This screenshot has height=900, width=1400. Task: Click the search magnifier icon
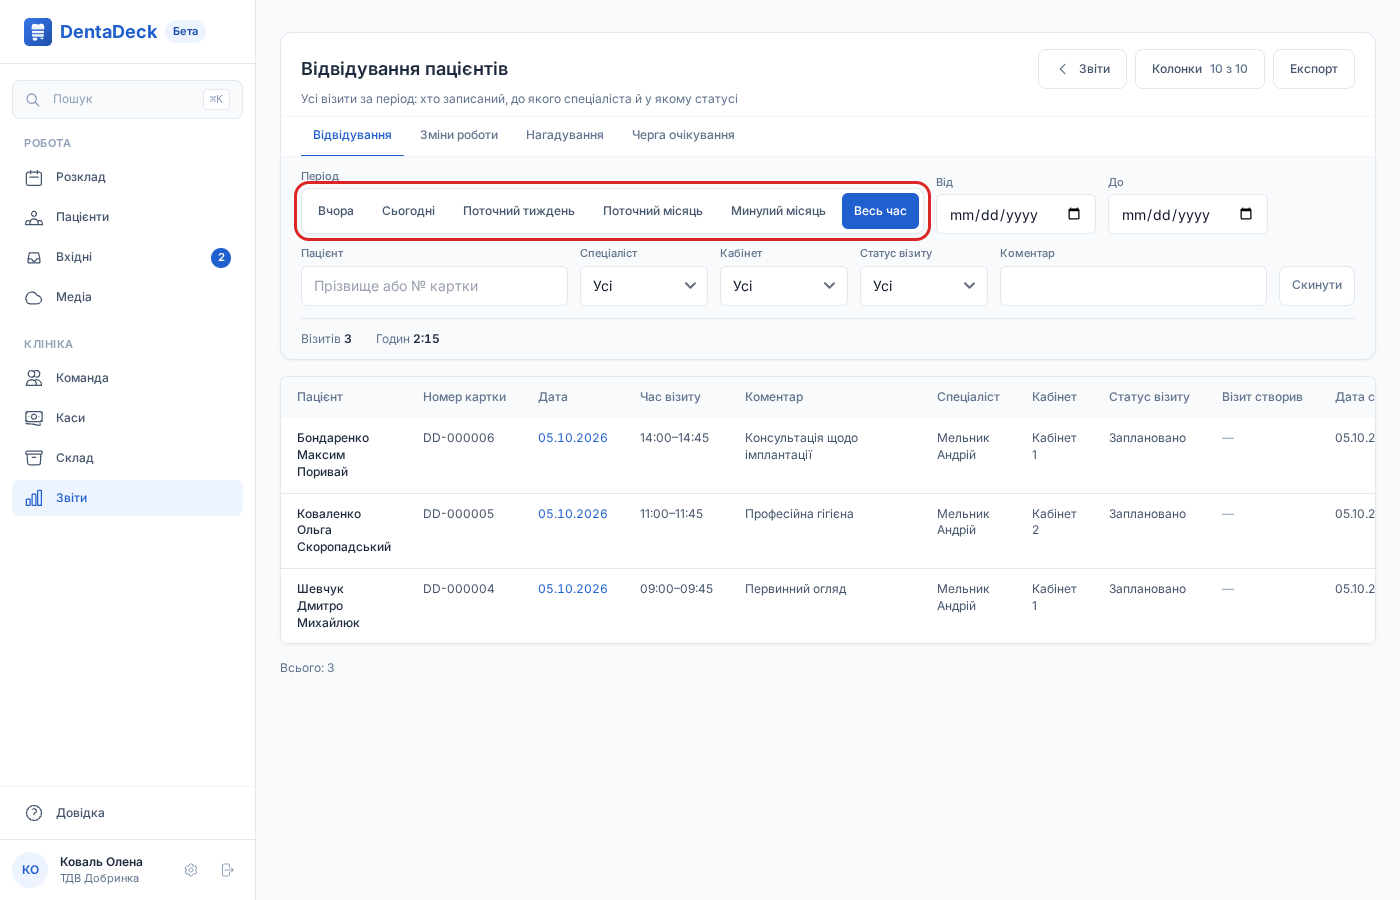33,99
